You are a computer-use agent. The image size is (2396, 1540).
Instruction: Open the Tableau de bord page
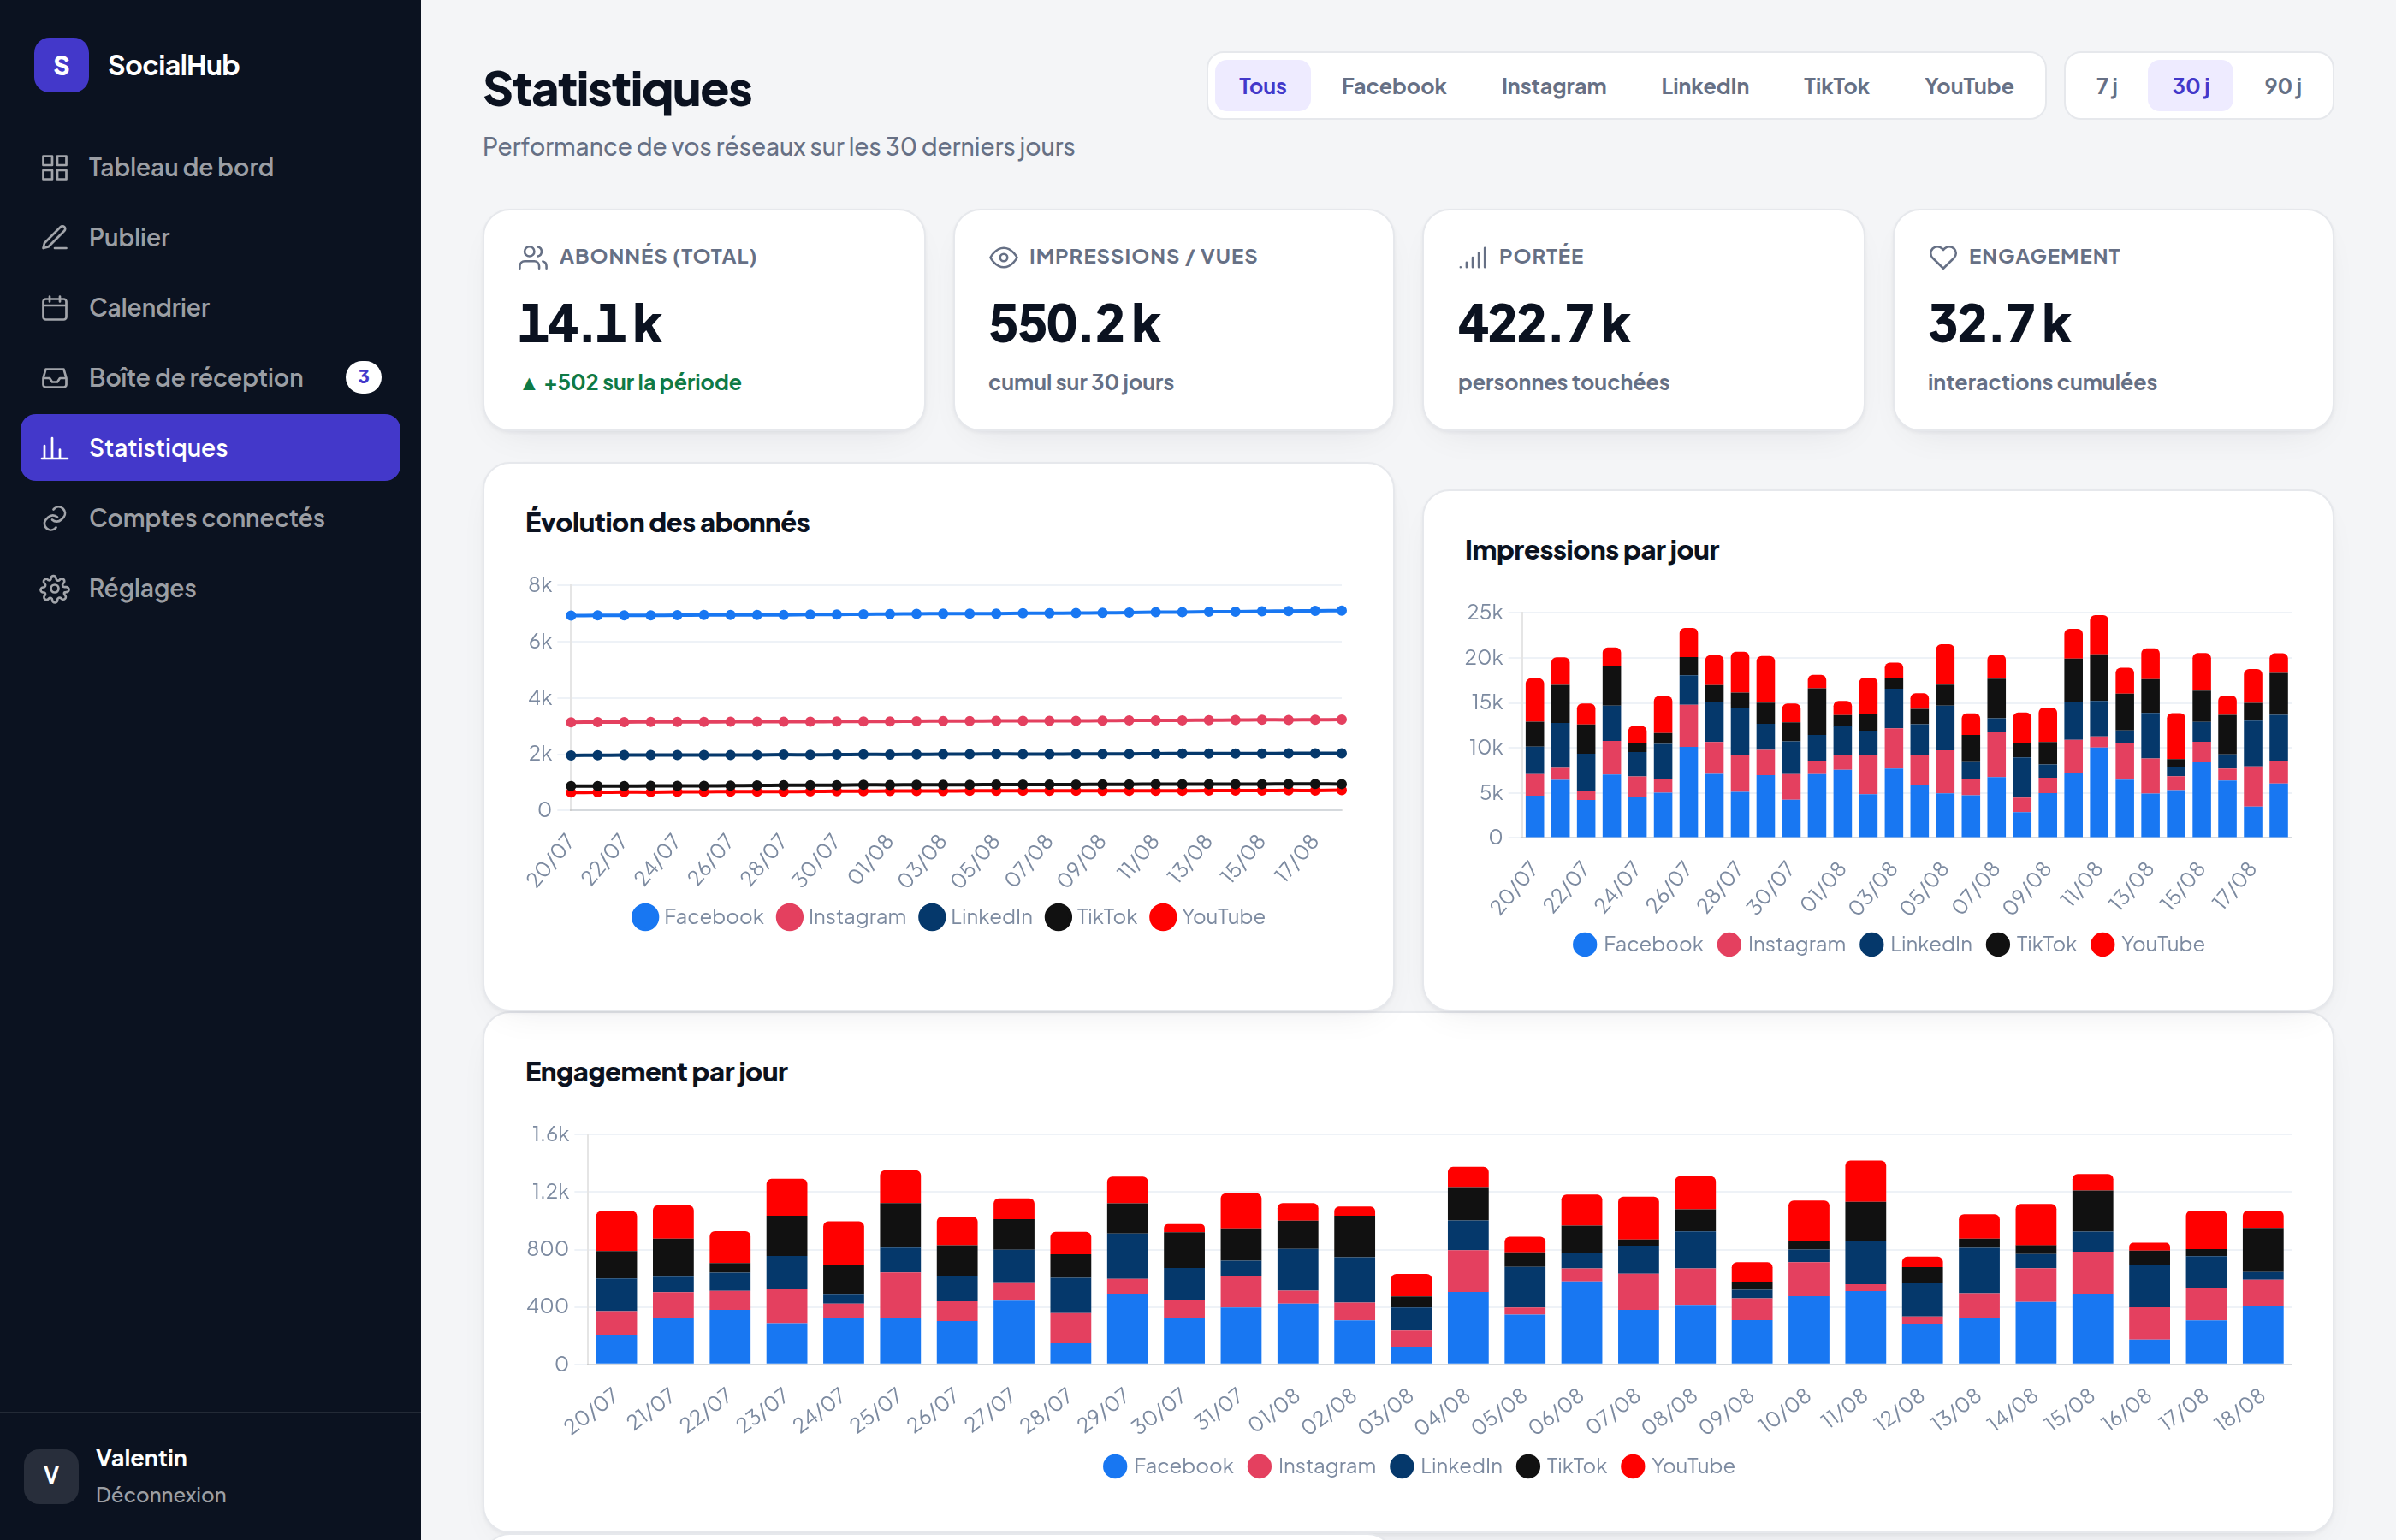pos(210,167)
